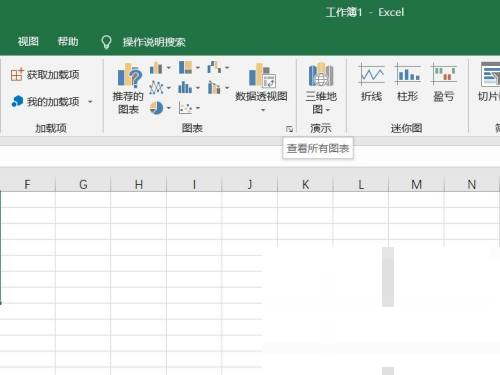Open My Add-ins (我的加载项)
The height and width of the screenshot is (375, 500).
click(x=46, y=101)
